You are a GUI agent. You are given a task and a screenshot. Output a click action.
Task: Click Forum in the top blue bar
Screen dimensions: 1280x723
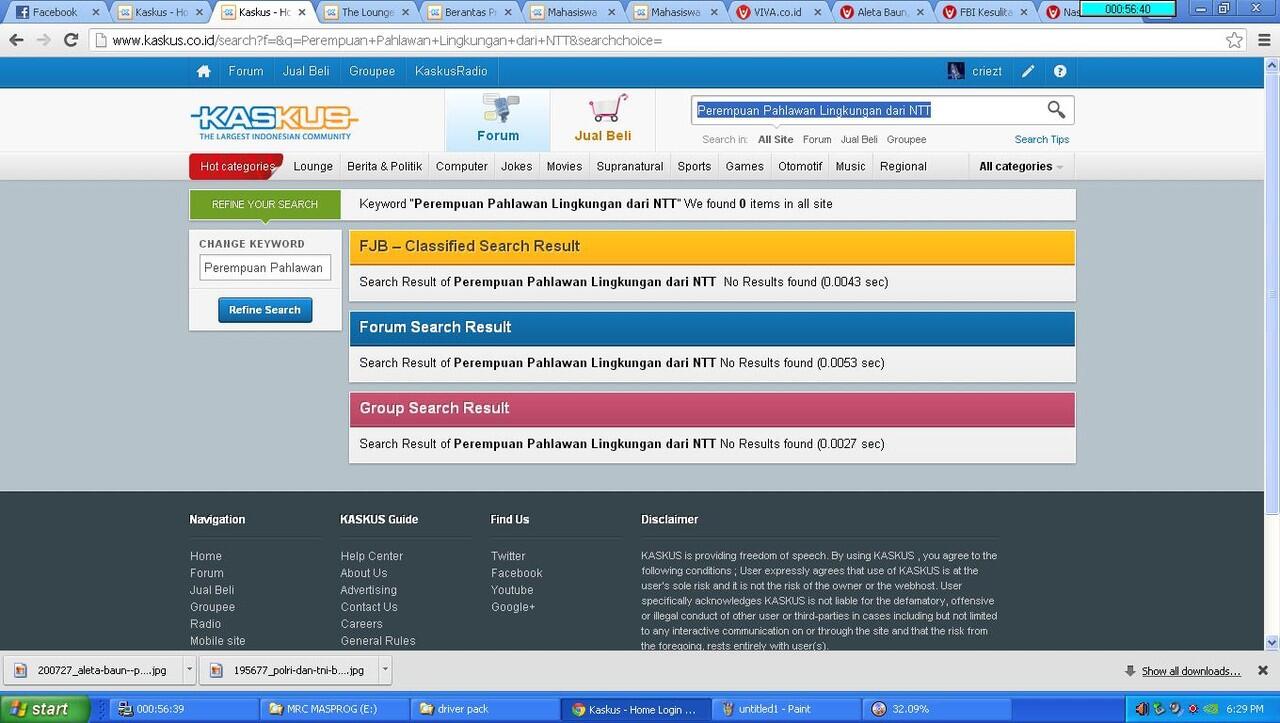click(246, 71)
